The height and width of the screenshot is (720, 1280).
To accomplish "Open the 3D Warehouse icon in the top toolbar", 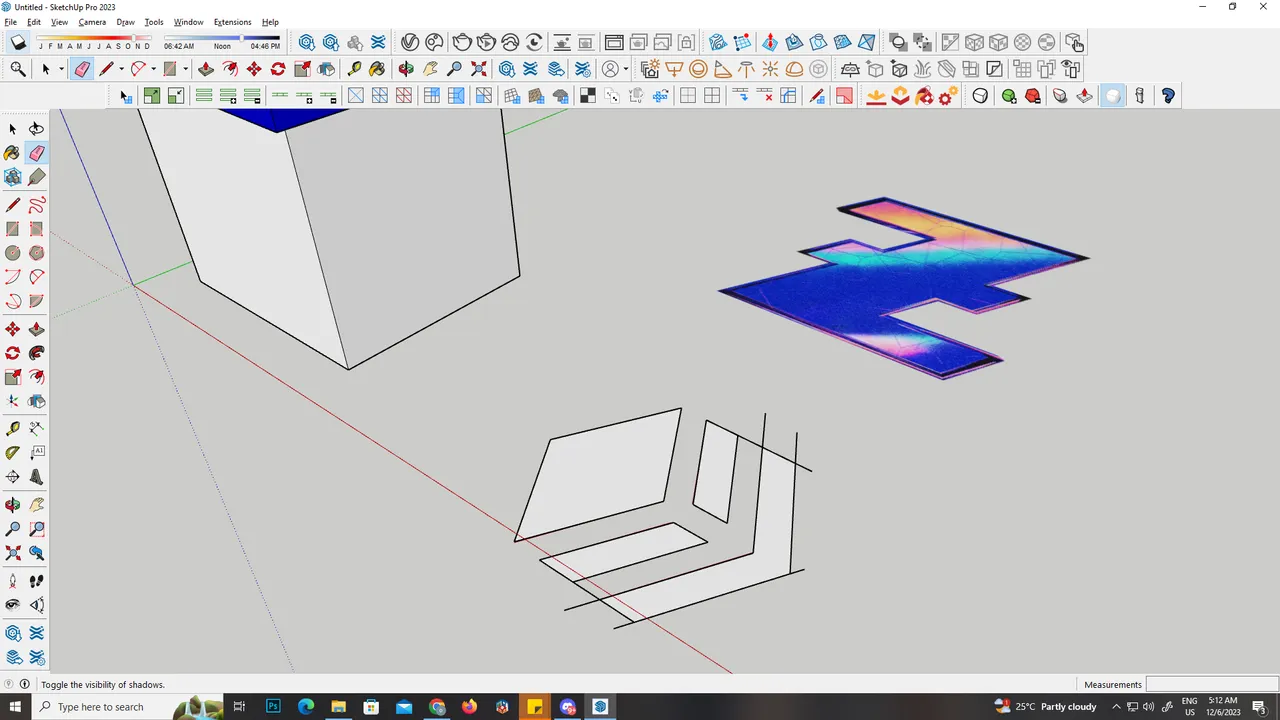I will (508, 69).
